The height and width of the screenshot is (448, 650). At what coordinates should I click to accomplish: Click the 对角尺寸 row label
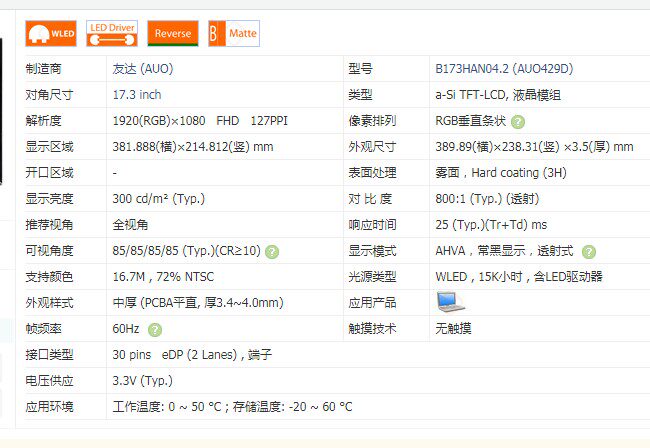(x=49, y=95)
